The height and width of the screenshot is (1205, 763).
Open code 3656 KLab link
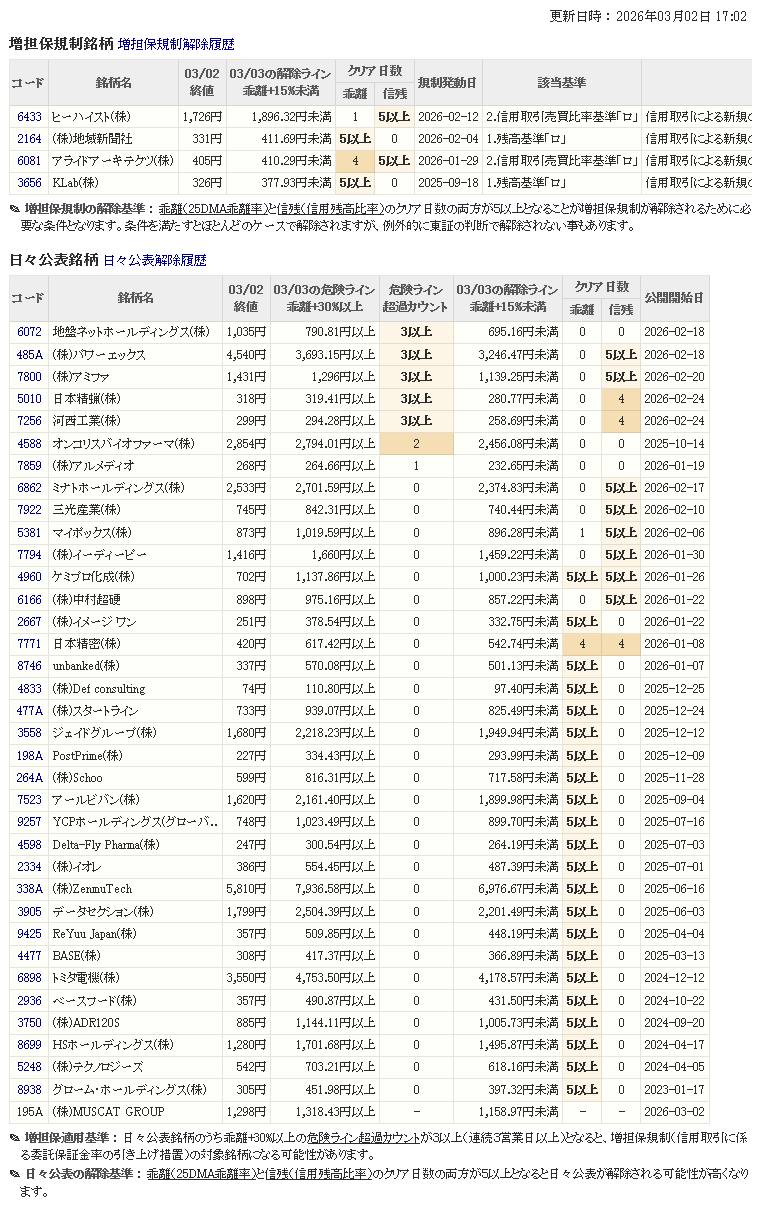click(29, 183)
